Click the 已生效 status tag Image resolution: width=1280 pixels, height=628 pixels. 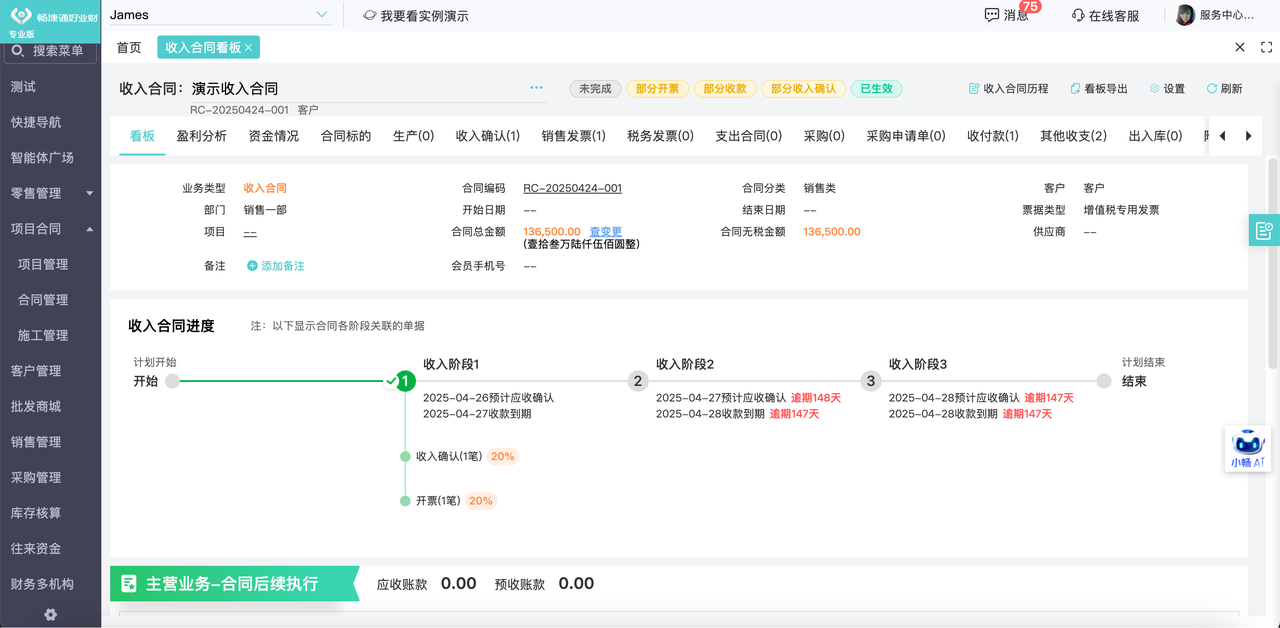click(877, 89)
